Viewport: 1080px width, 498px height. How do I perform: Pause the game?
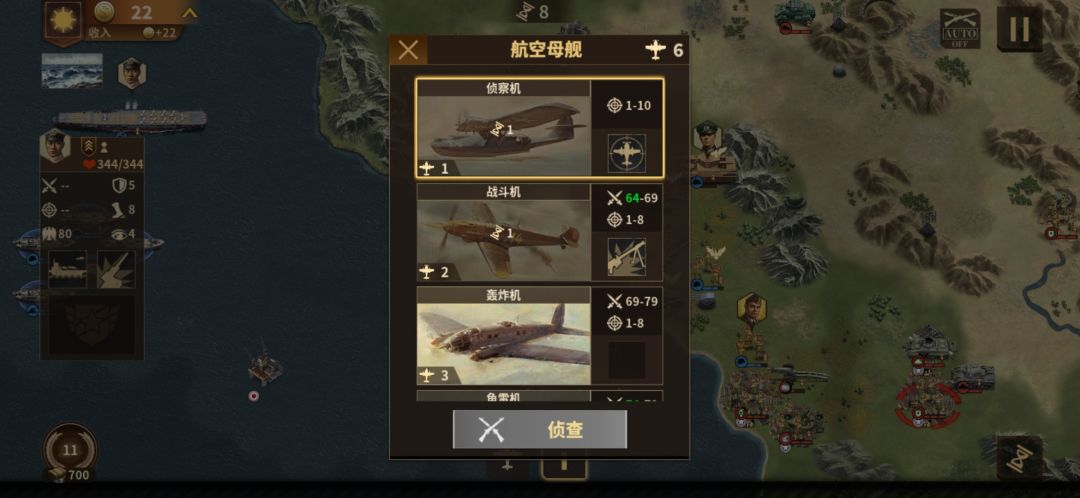point(1019,29)
